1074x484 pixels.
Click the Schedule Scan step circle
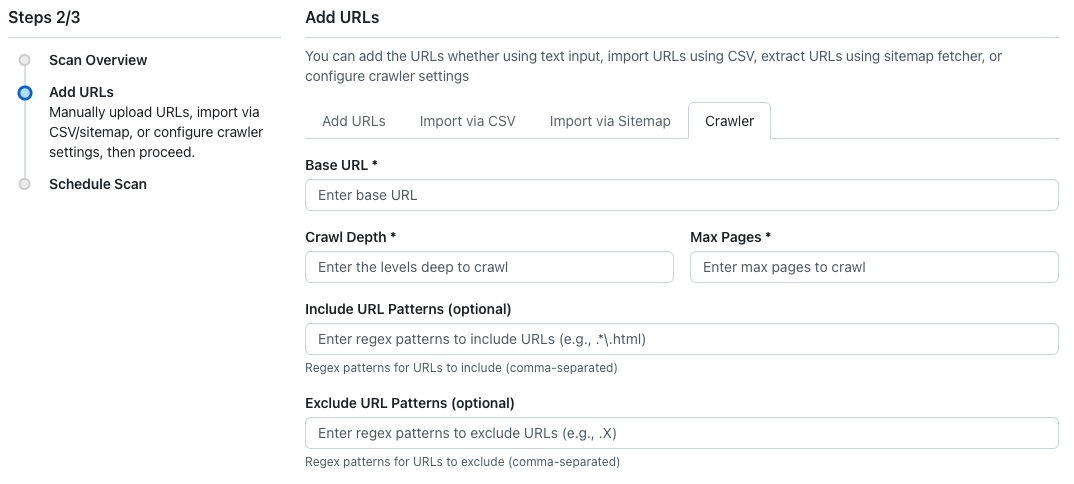pos(25,184)
